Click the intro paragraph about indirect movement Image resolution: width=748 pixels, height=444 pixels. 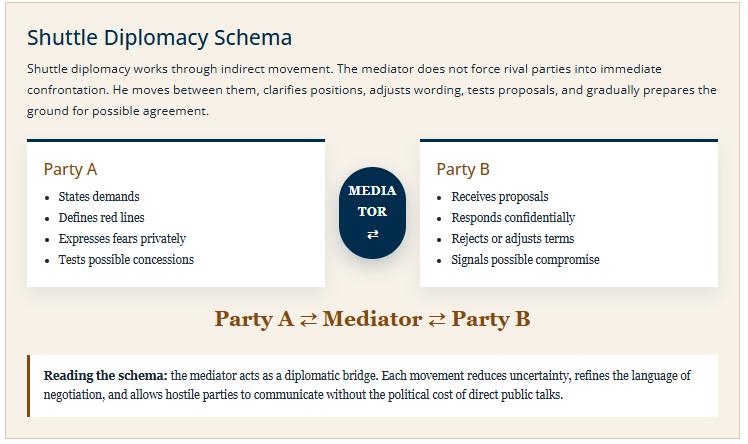(x=372, y=90)
